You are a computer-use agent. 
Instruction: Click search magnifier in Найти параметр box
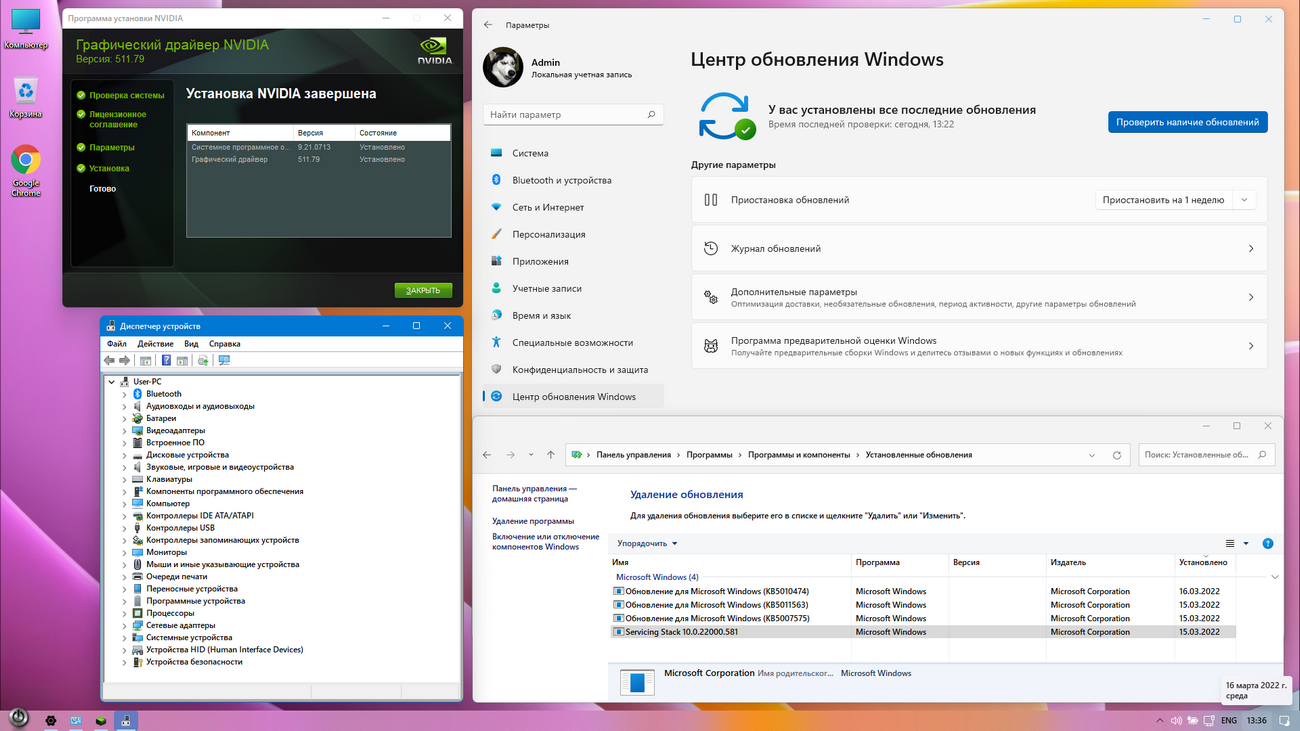(652, 115)
